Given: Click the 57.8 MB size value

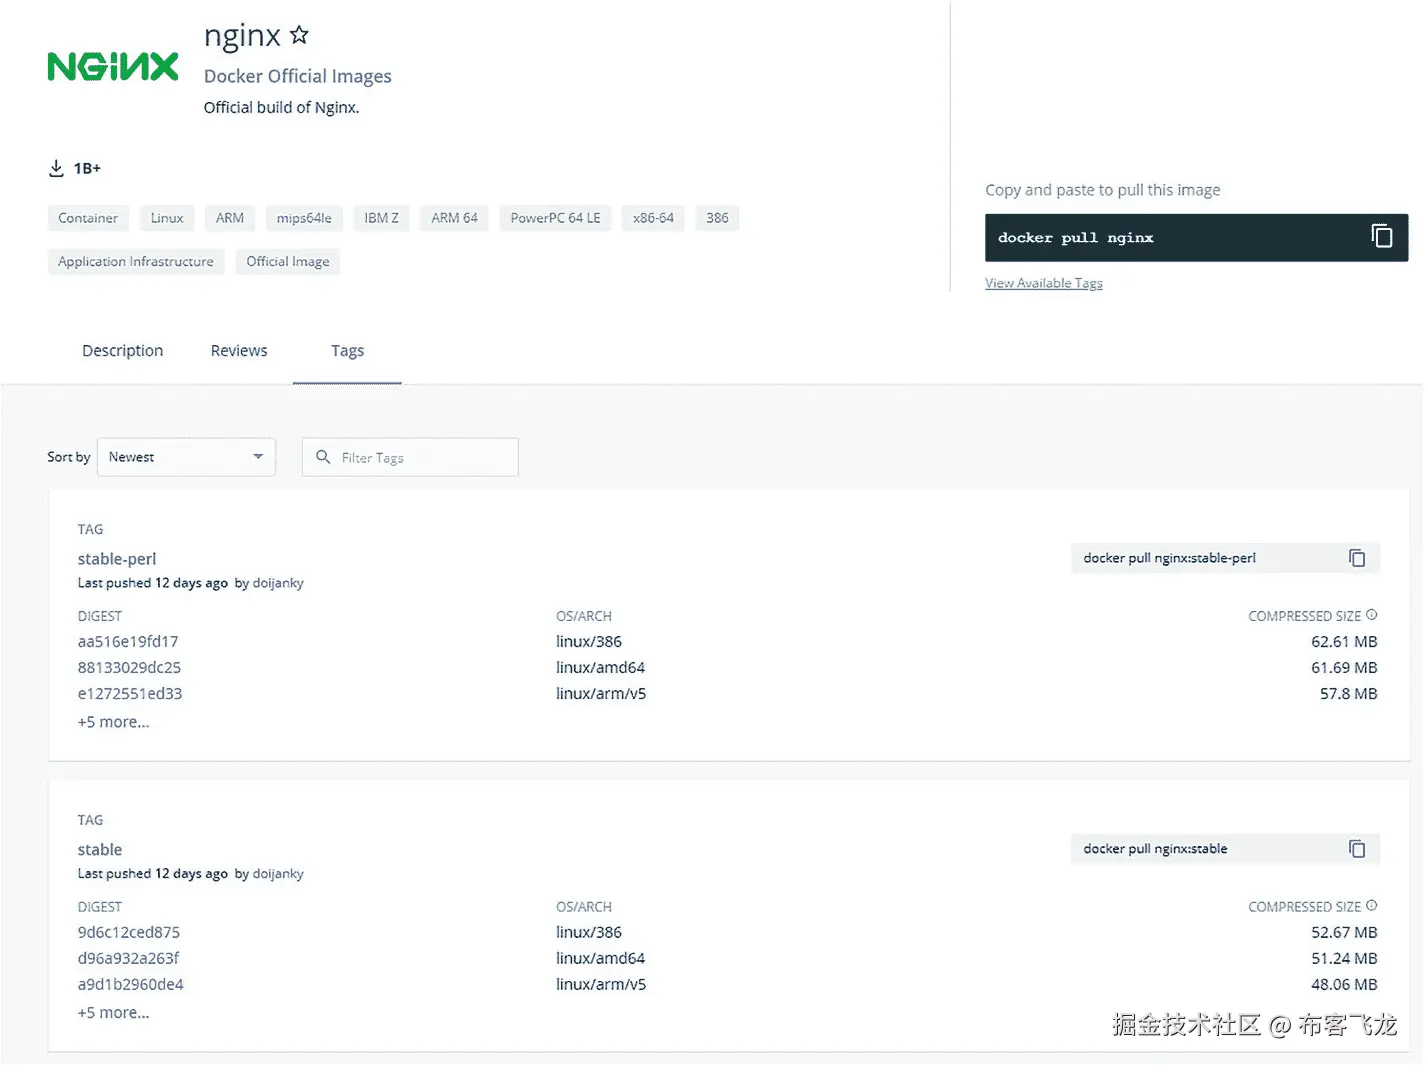Looking at the screenshot, I should [1348, 694].
